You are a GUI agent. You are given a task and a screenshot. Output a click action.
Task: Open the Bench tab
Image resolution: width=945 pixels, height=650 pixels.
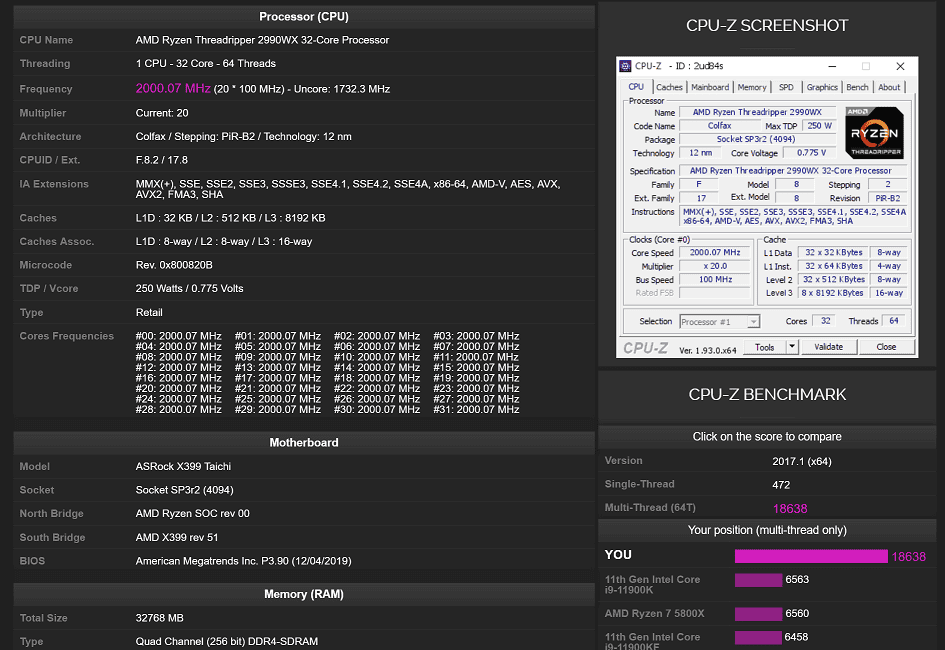point(857,87)
